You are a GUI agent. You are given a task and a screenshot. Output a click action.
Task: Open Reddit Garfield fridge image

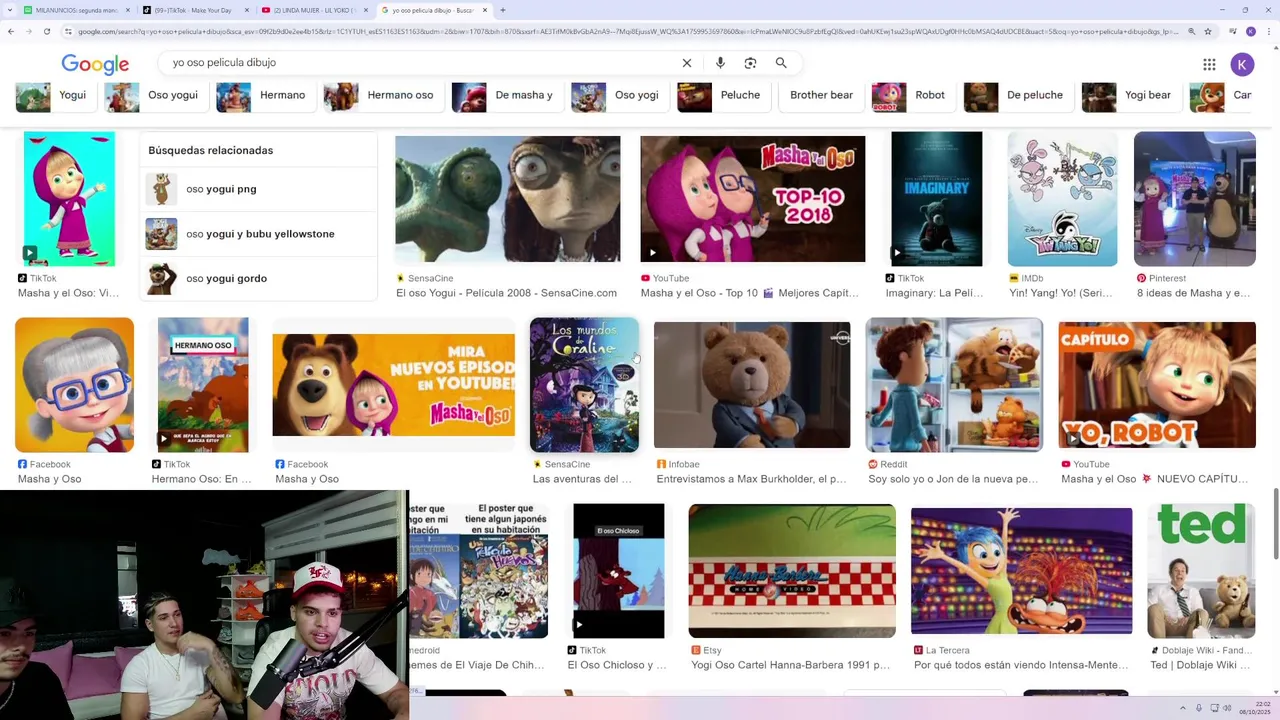pos(954,385)
